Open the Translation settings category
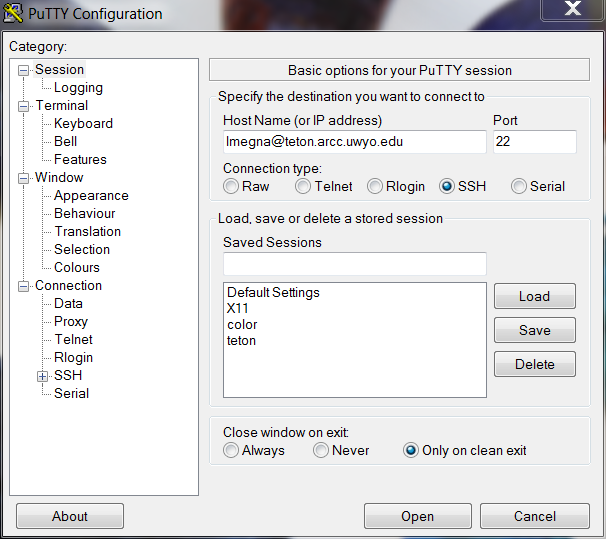The height and width of the screenshot is (539, 606). tap(88, 231)
